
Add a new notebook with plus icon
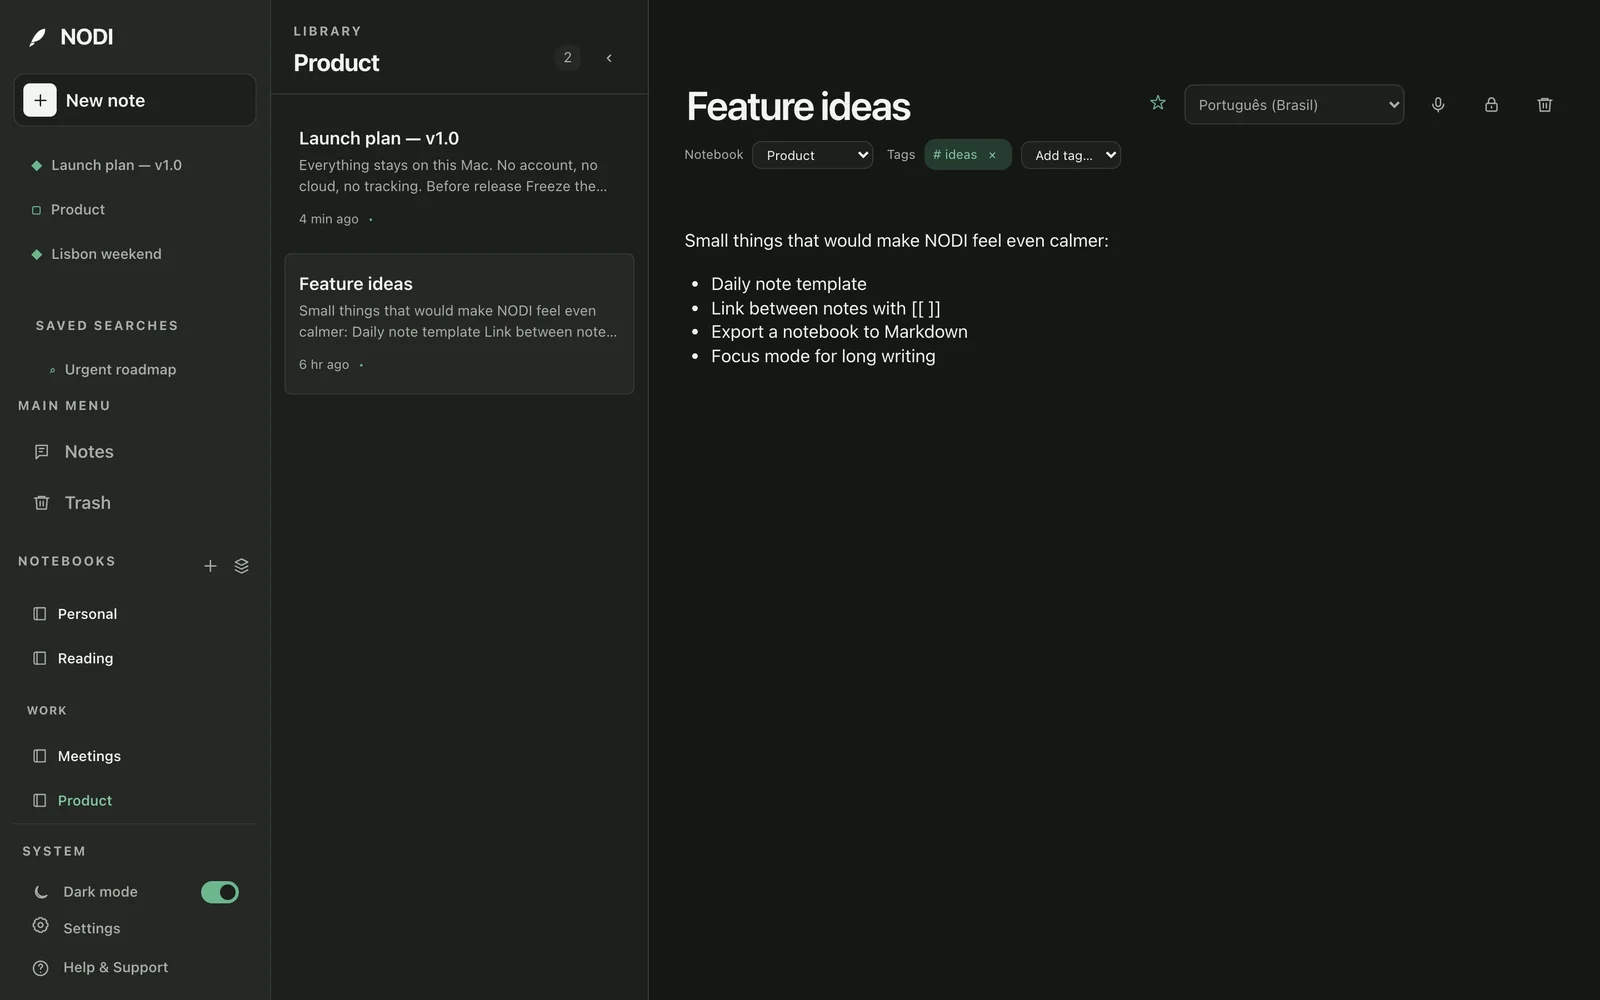(210, 566)
